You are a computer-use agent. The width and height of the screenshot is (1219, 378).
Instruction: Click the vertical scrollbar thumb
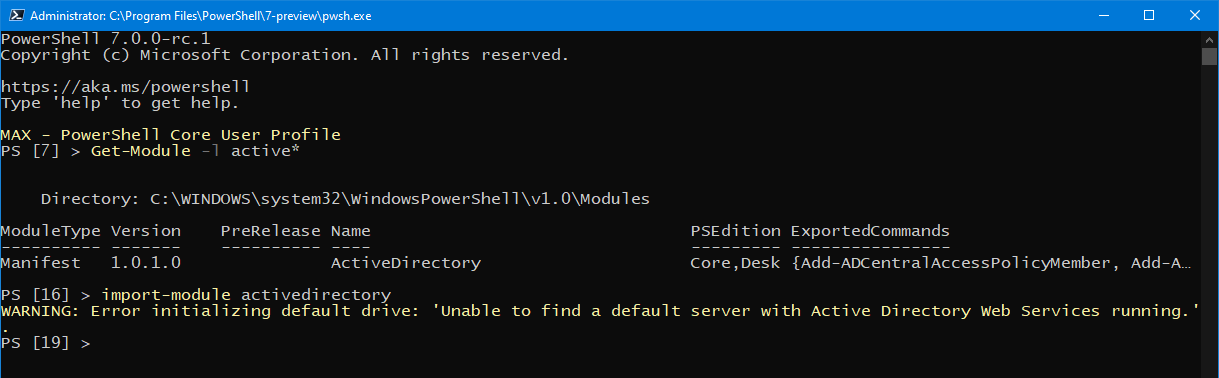(1209, 57)
